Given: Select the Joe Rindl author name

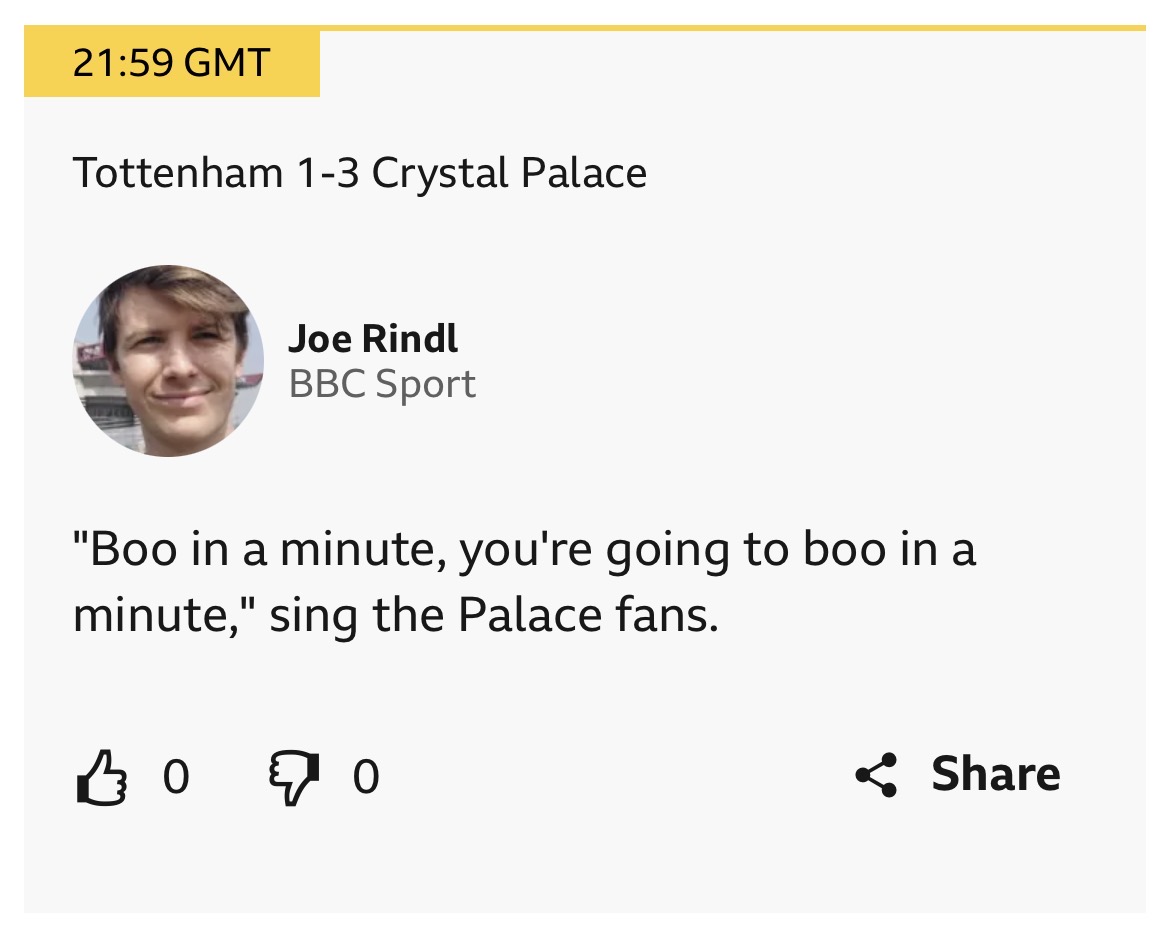Looking at the screenshot, I should tap(373, 339).
